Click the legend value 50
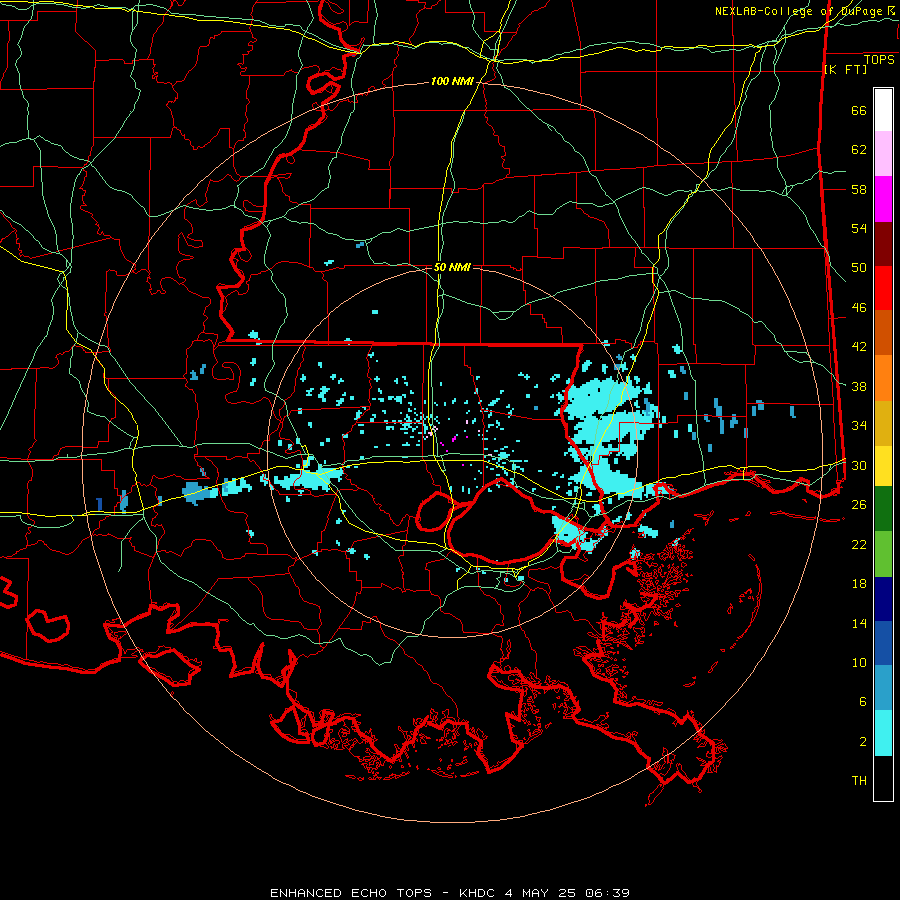Screen dimensions: 900x900 click(x=859, y=267)
